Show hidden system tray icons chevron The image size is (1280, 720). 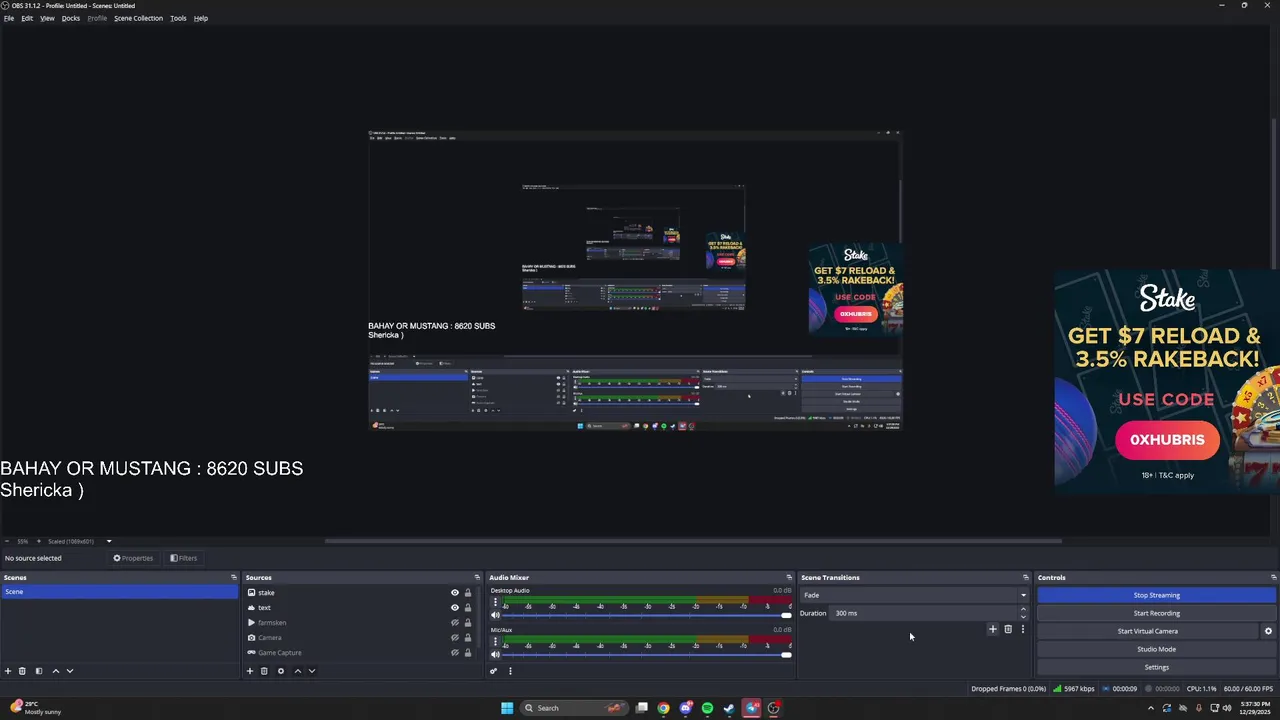[1150, 708]
